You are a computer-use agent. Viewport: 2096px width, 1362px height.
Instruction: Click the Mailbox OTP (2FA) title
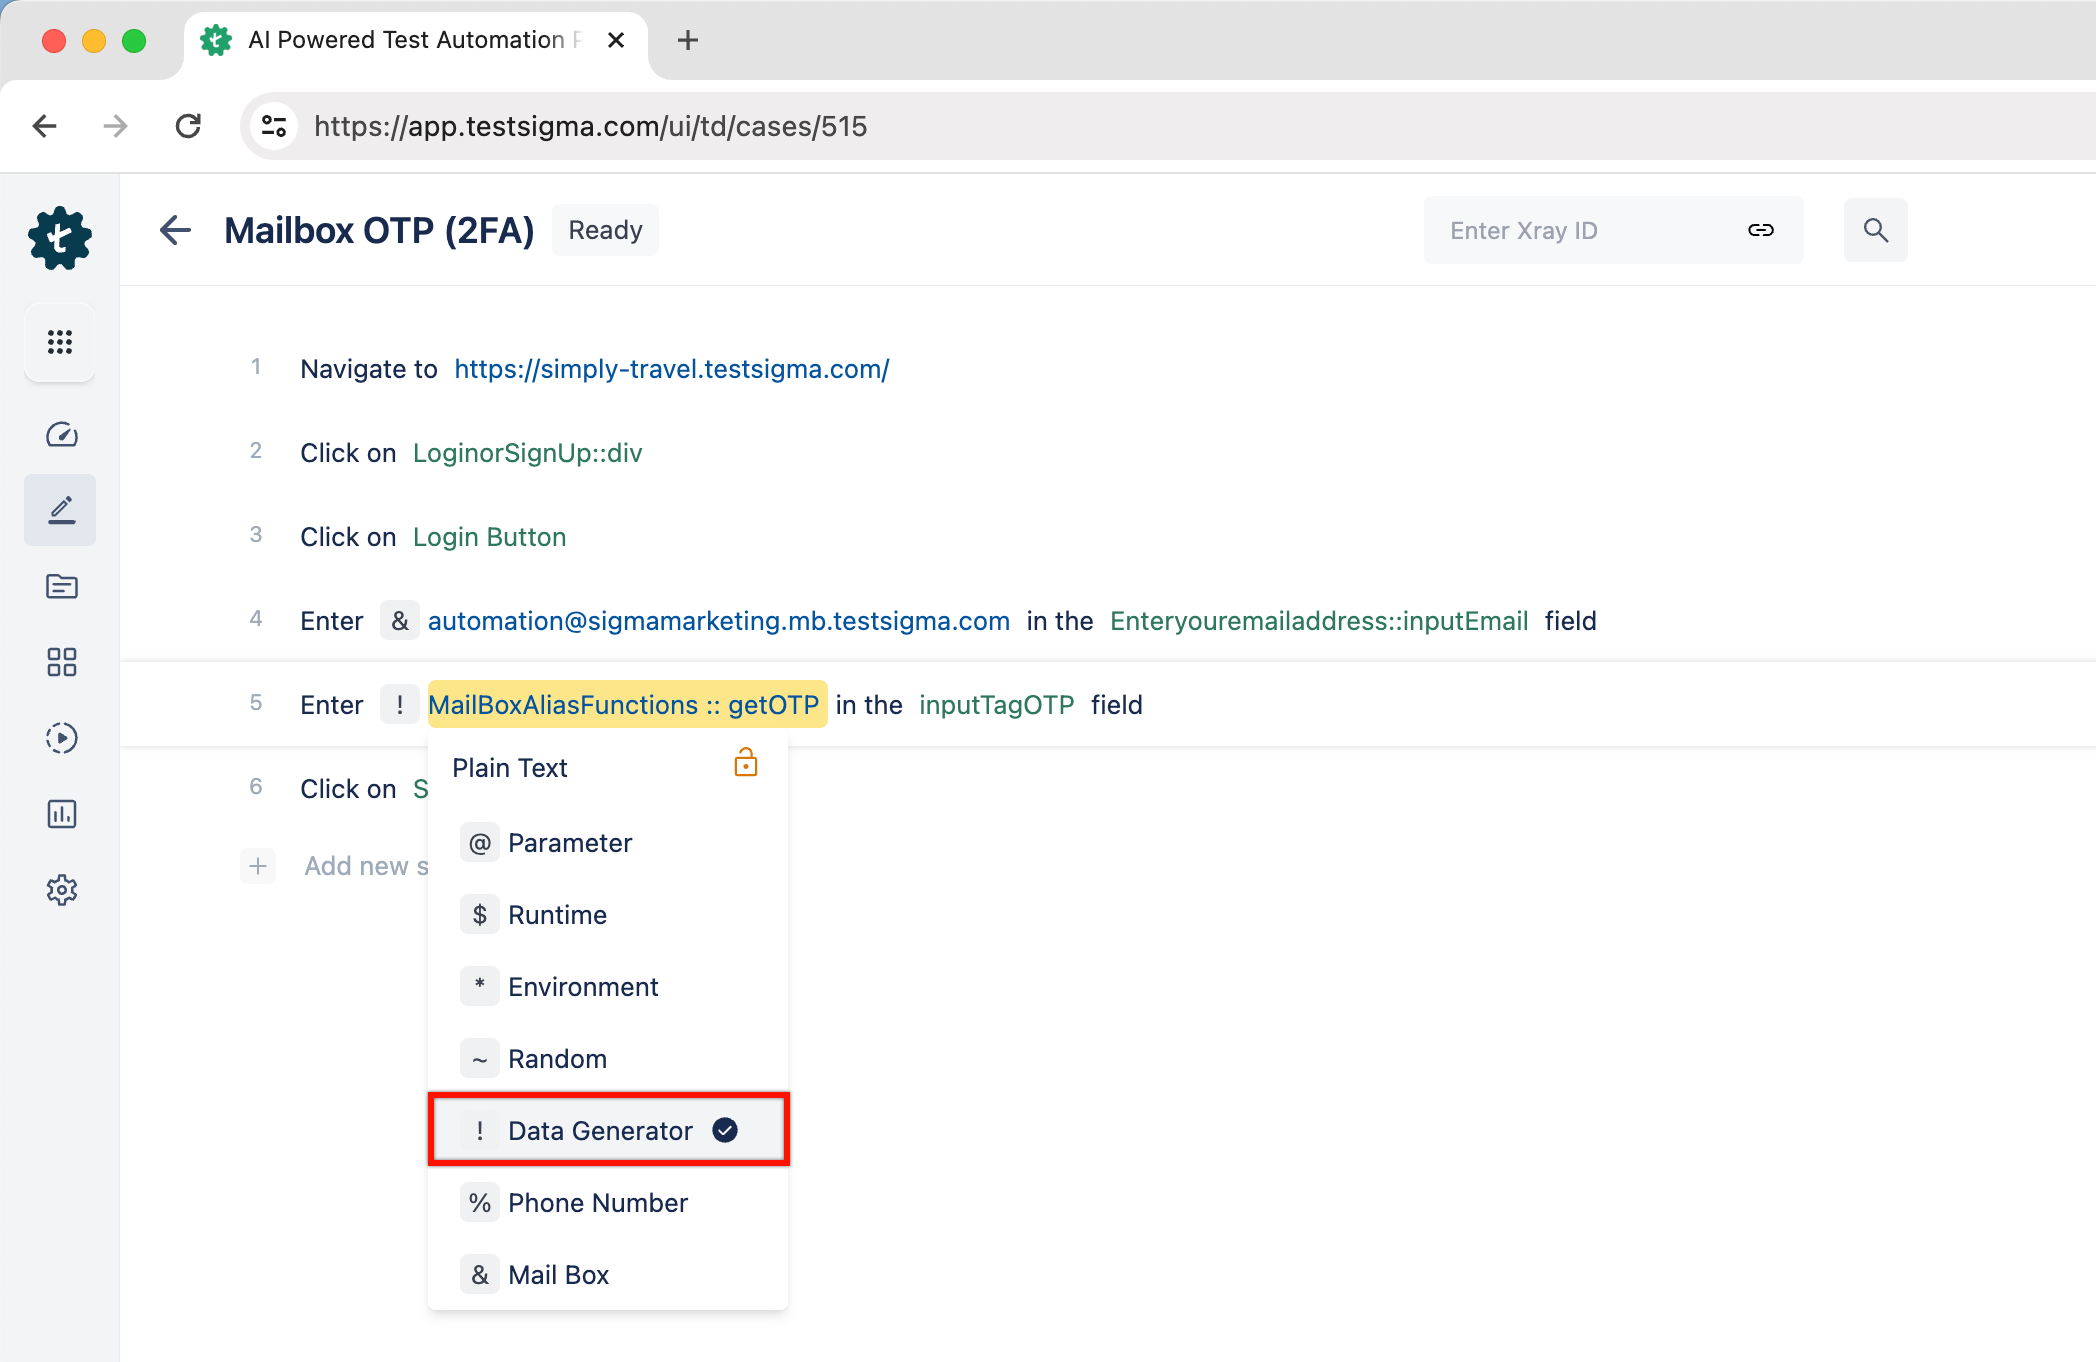coord(379,230)
